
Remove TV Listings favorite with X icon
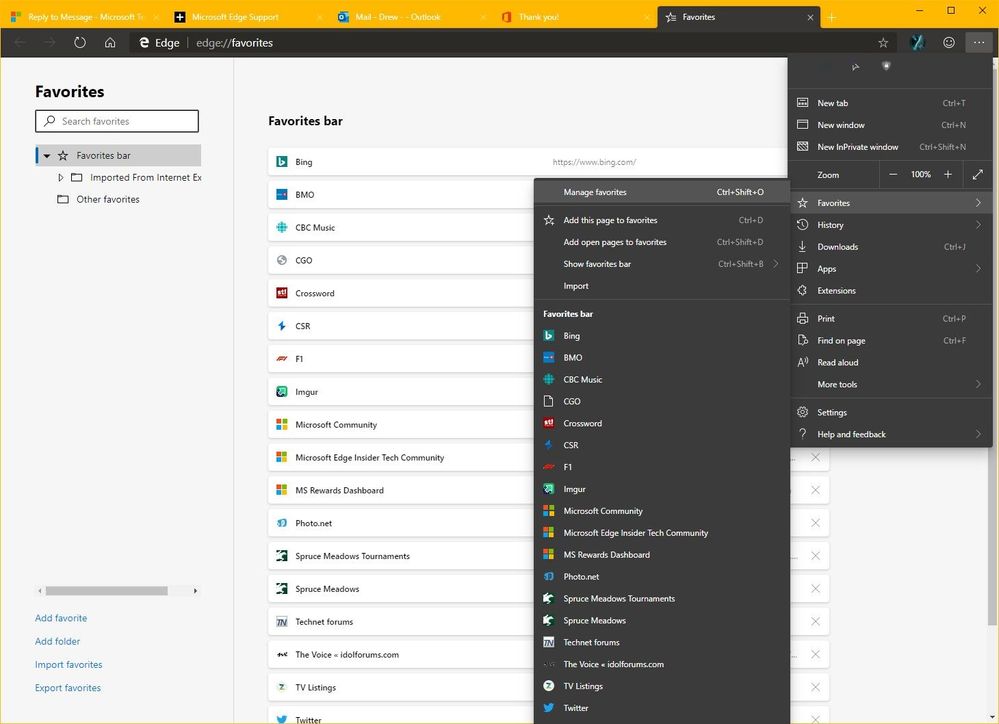pos(816,688)
